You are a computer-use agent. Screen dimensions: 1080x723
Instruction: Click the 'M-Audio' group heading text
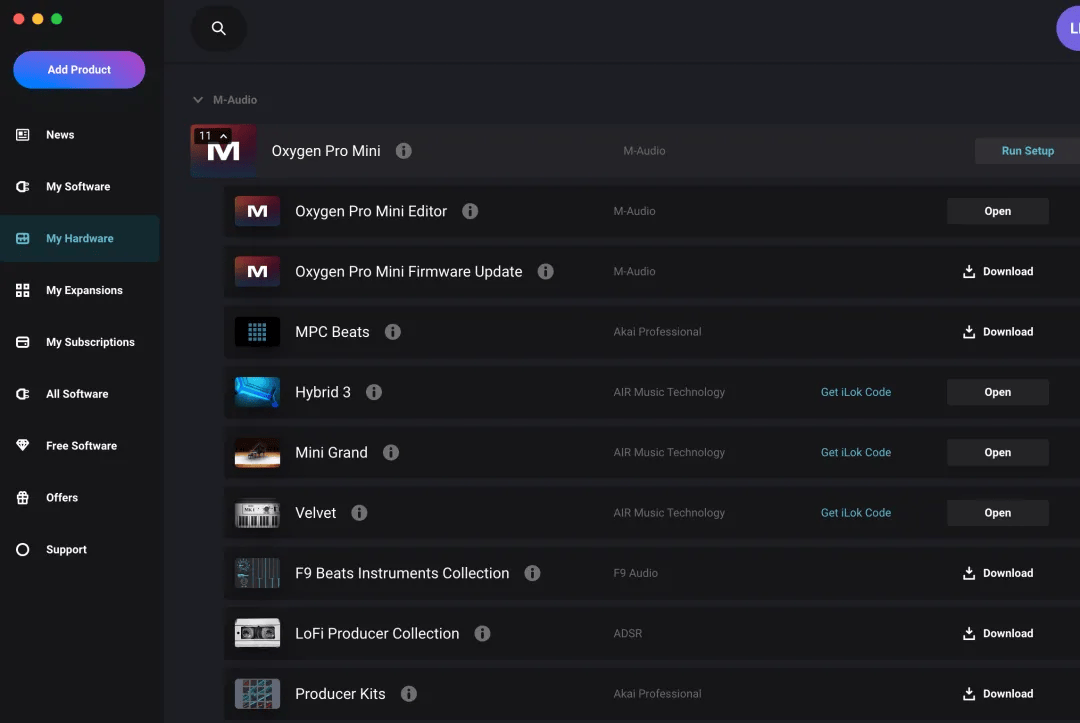(235, 100)
